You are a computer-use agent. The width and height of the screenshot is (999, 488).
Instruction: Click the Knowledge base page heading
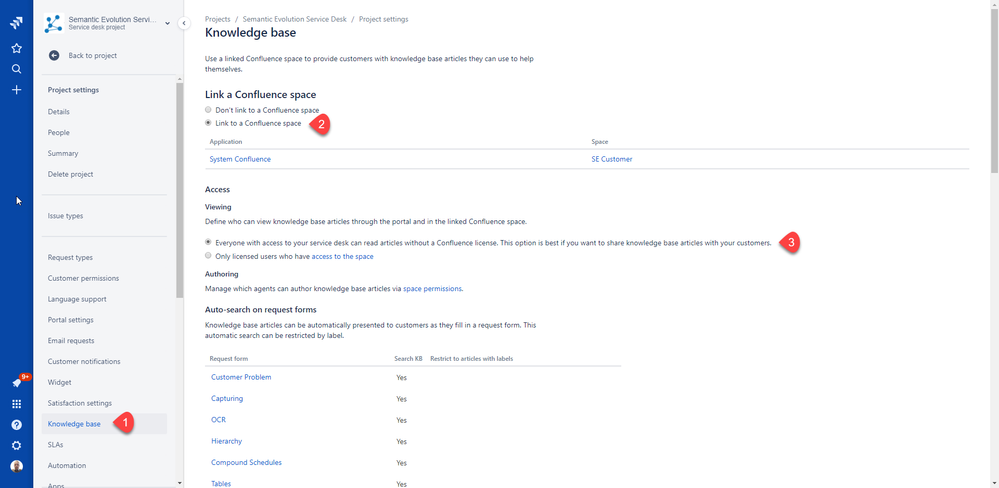click(x=250, y=32)
